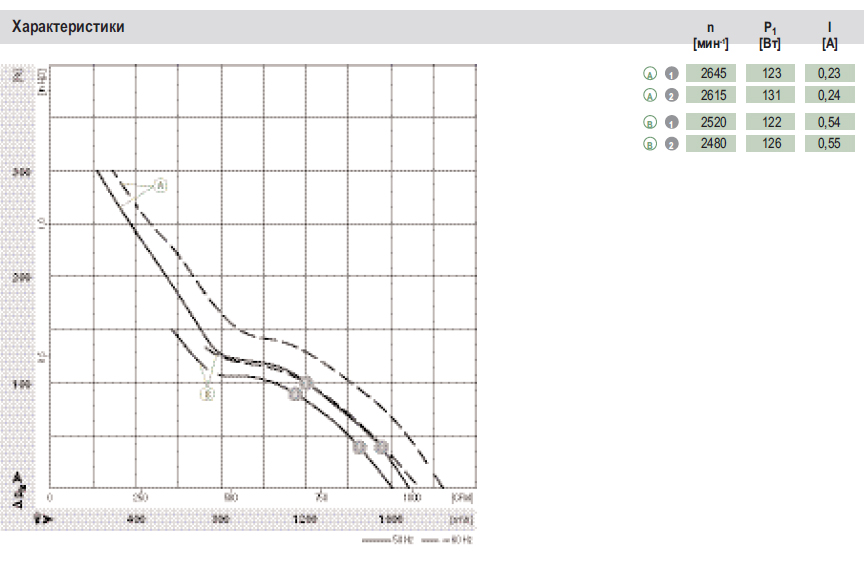Click the 60 Hz dashed line legend entry
The height and width of the screenshot is (561, 864).
448,540
